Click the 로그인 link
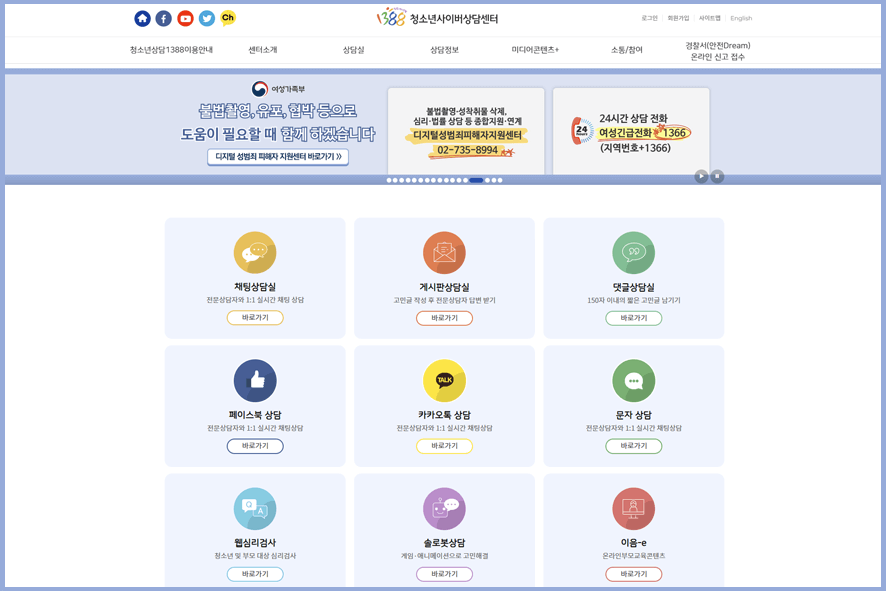886x591 pixels. (x=649, y=18)
